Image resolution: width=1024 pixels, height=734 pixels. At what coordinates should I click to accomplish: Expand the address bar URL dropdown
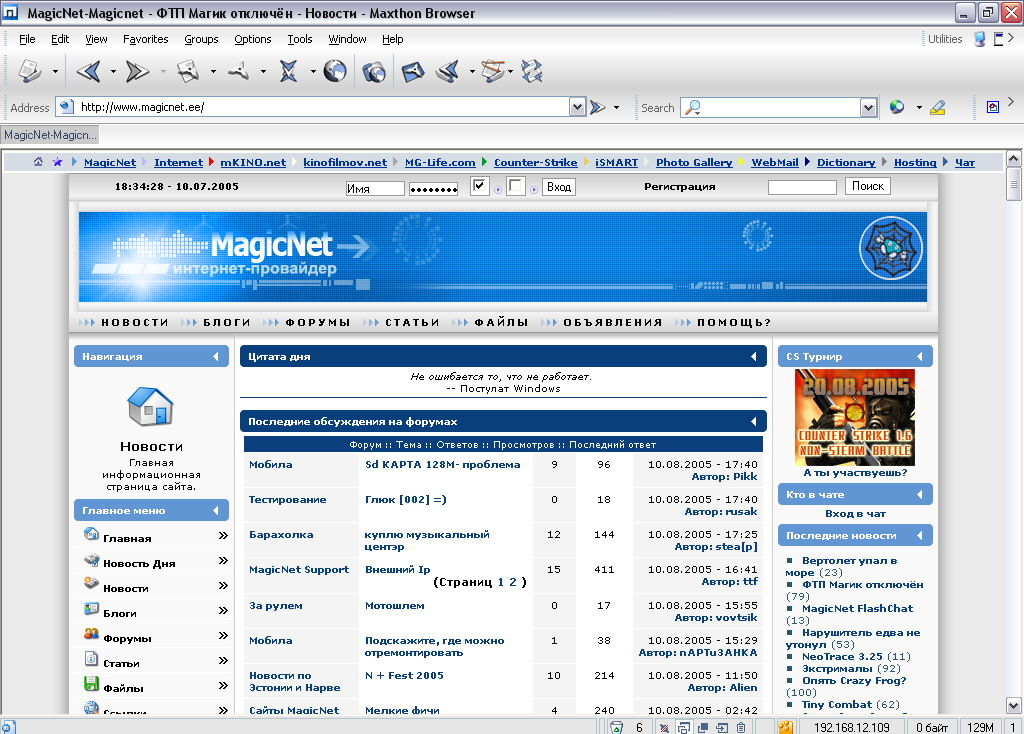(577, 107)
